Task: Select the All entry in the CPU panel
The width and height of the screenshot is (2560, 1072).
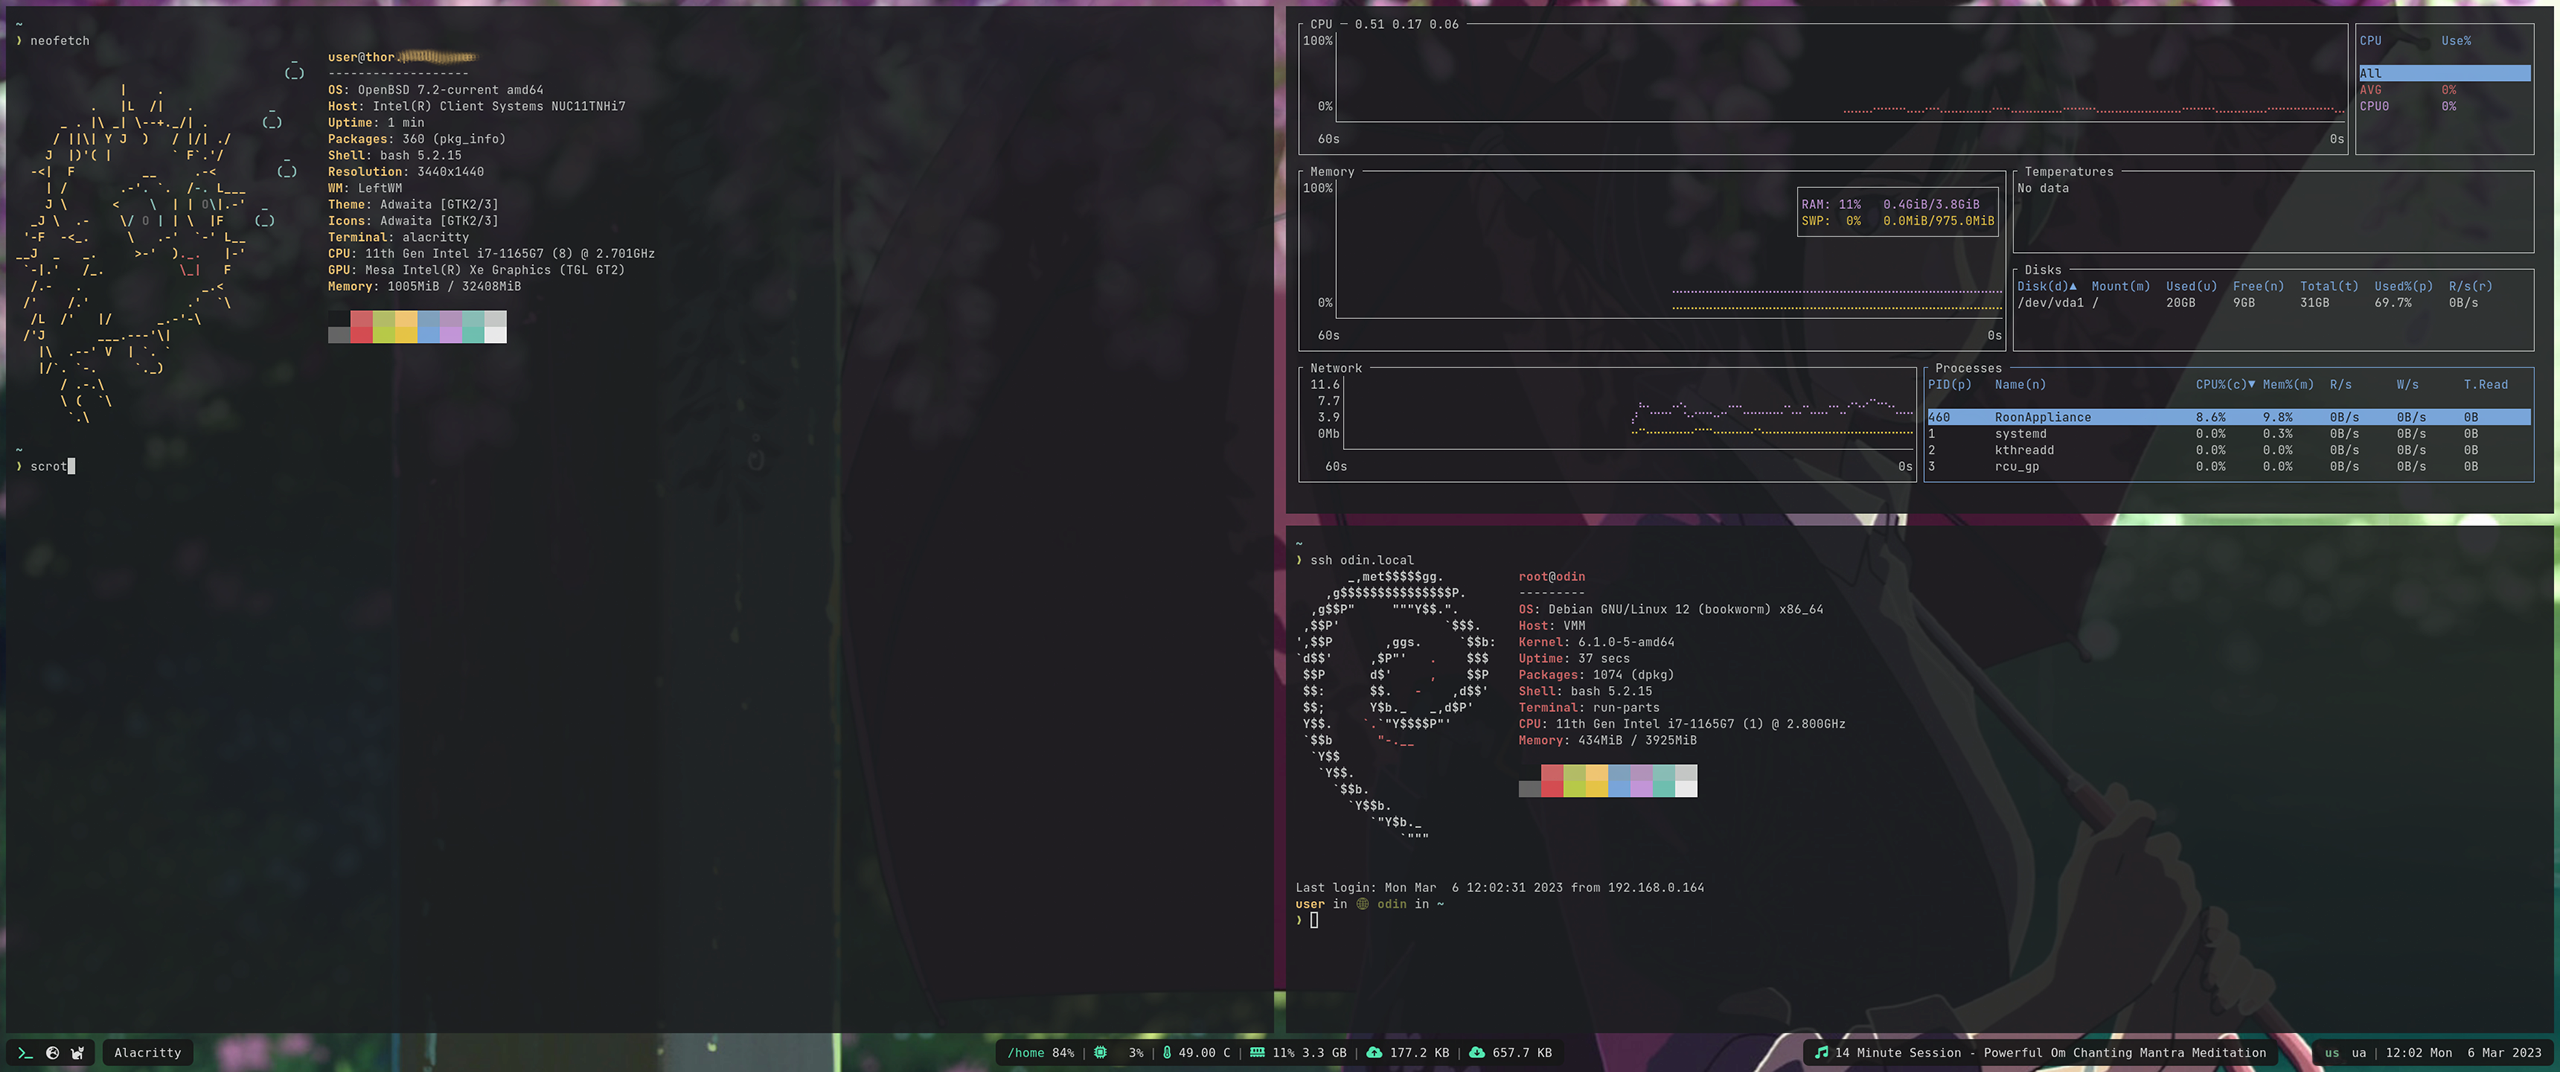Action: pyautogui.click(x=2368, y=73)
